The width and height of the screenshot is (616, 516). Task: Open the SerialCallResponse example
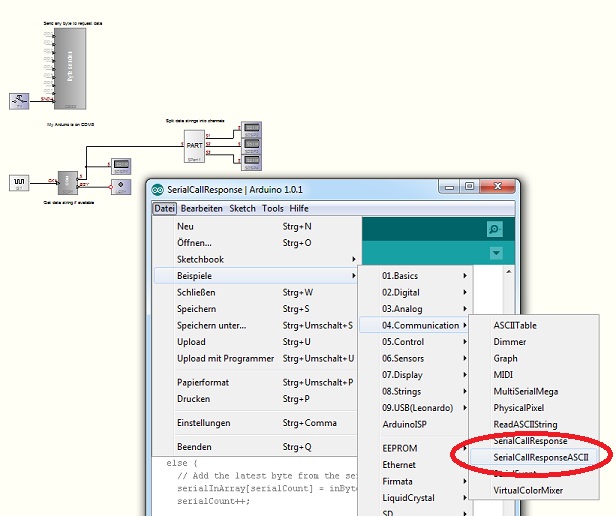[534, 441]
